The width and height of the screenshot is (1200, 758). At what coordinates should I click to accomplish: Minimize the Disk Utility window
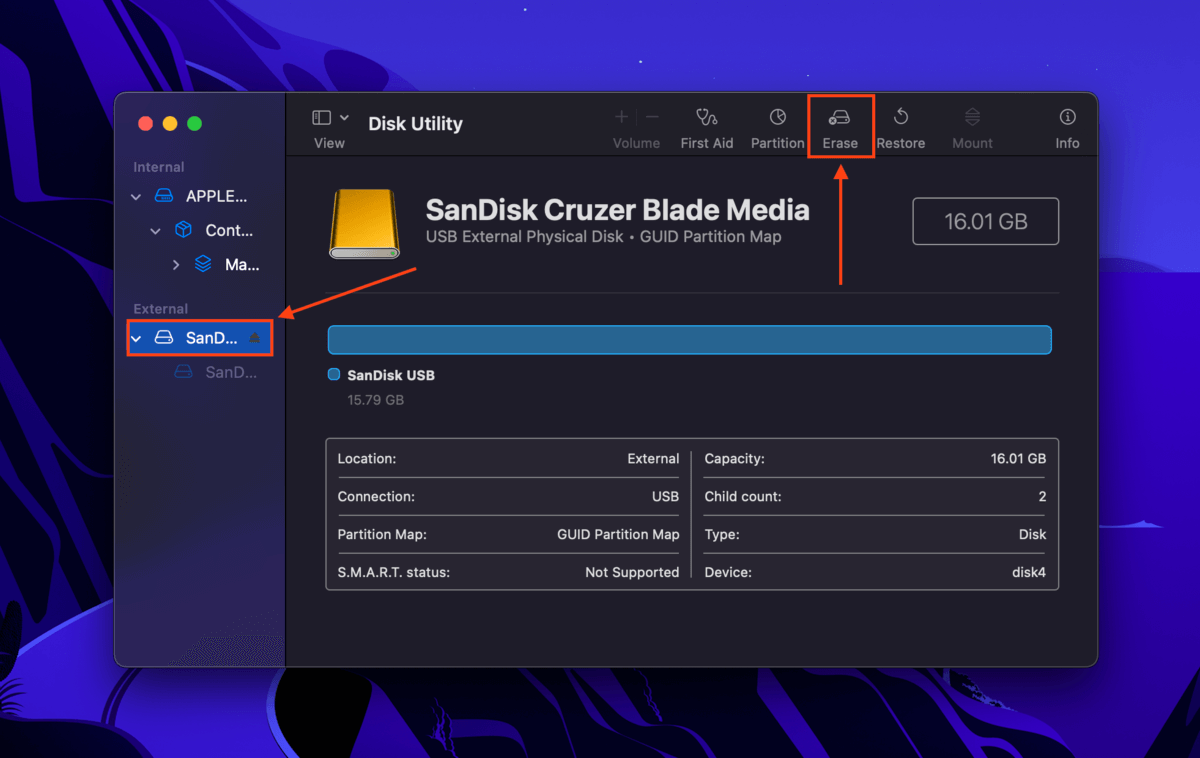[x=170, y=123]
